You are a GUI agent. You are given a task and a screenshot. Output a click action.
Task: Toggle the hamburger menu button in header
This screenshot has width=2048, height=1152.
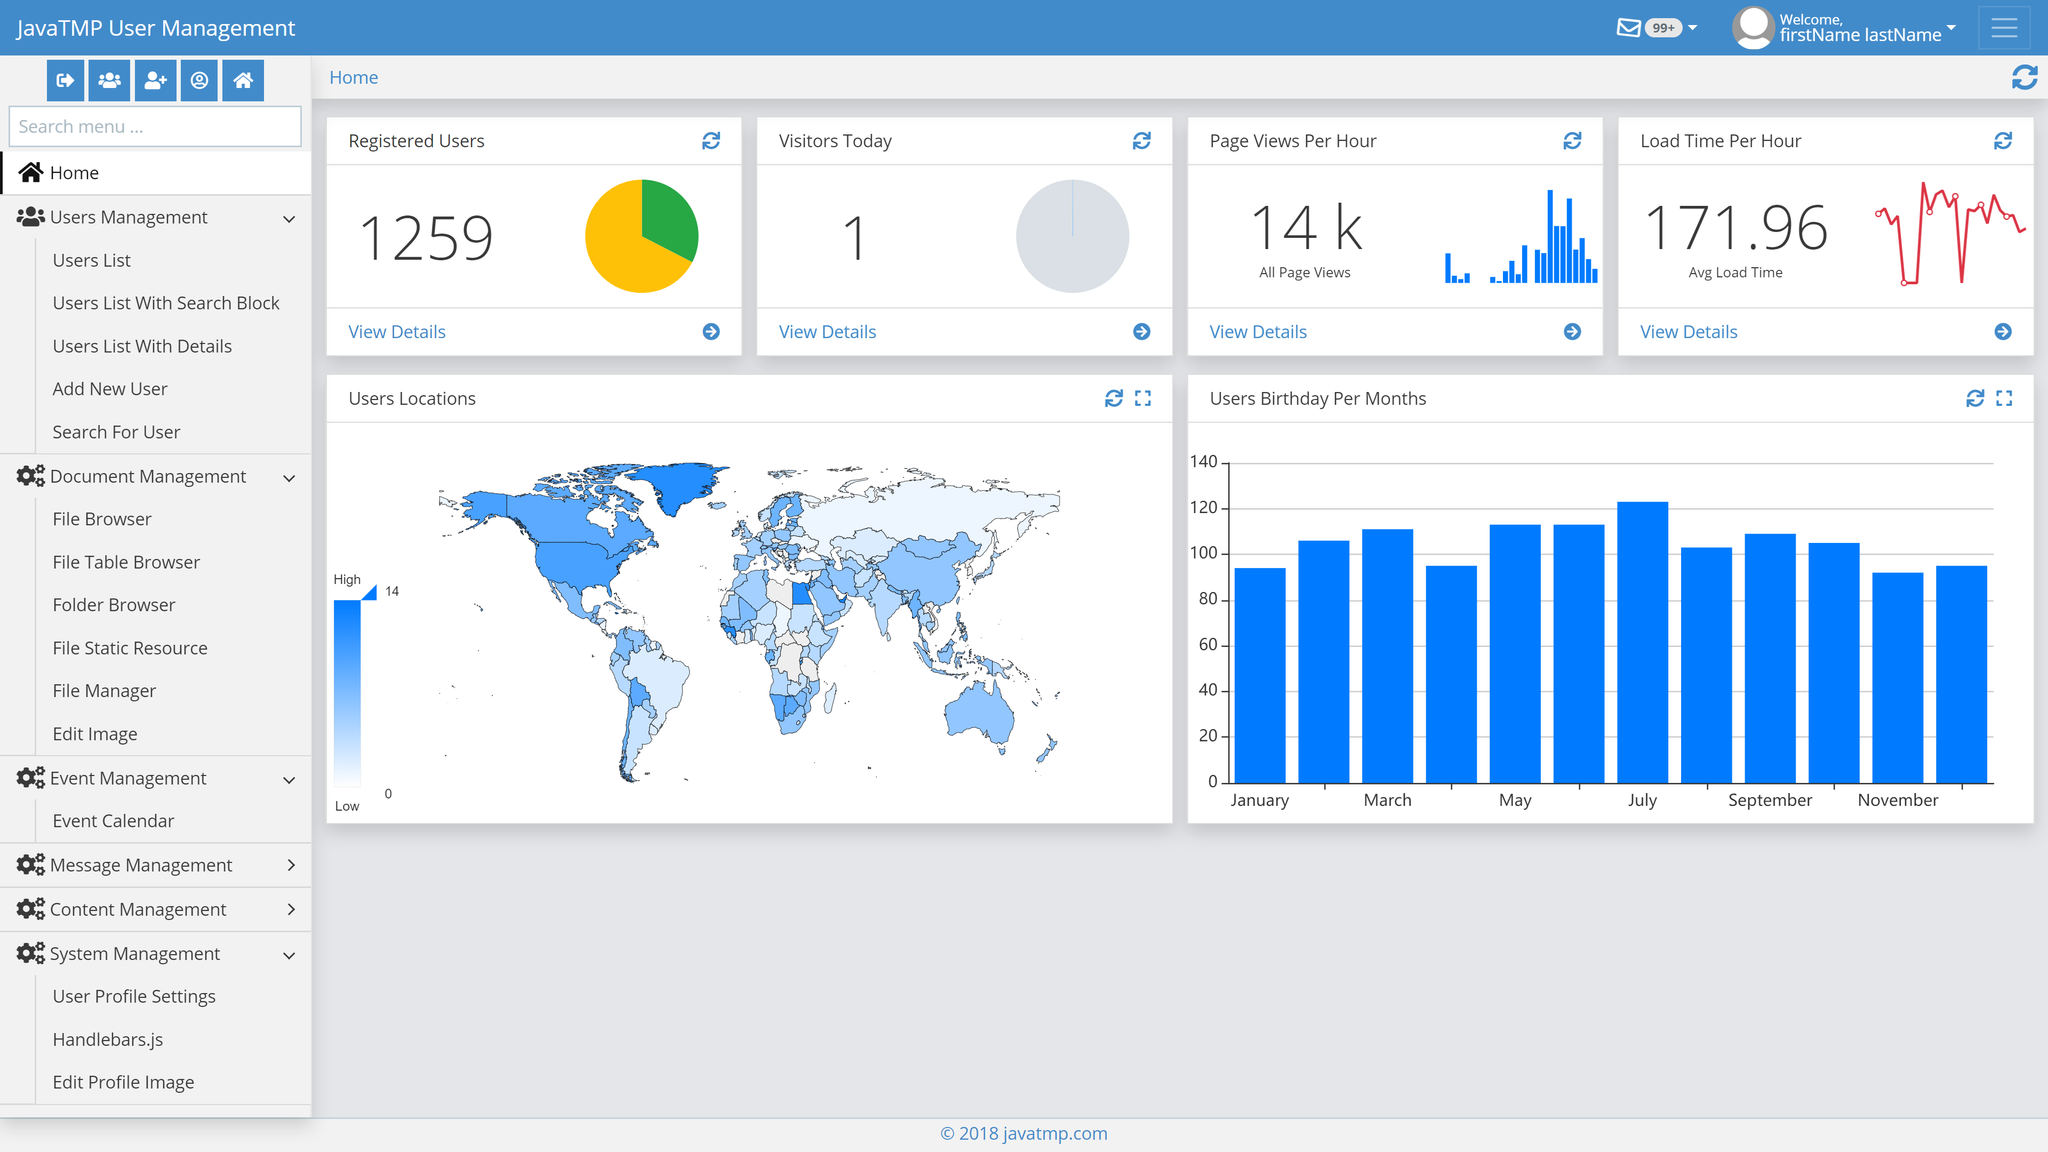click(2004, 28)
